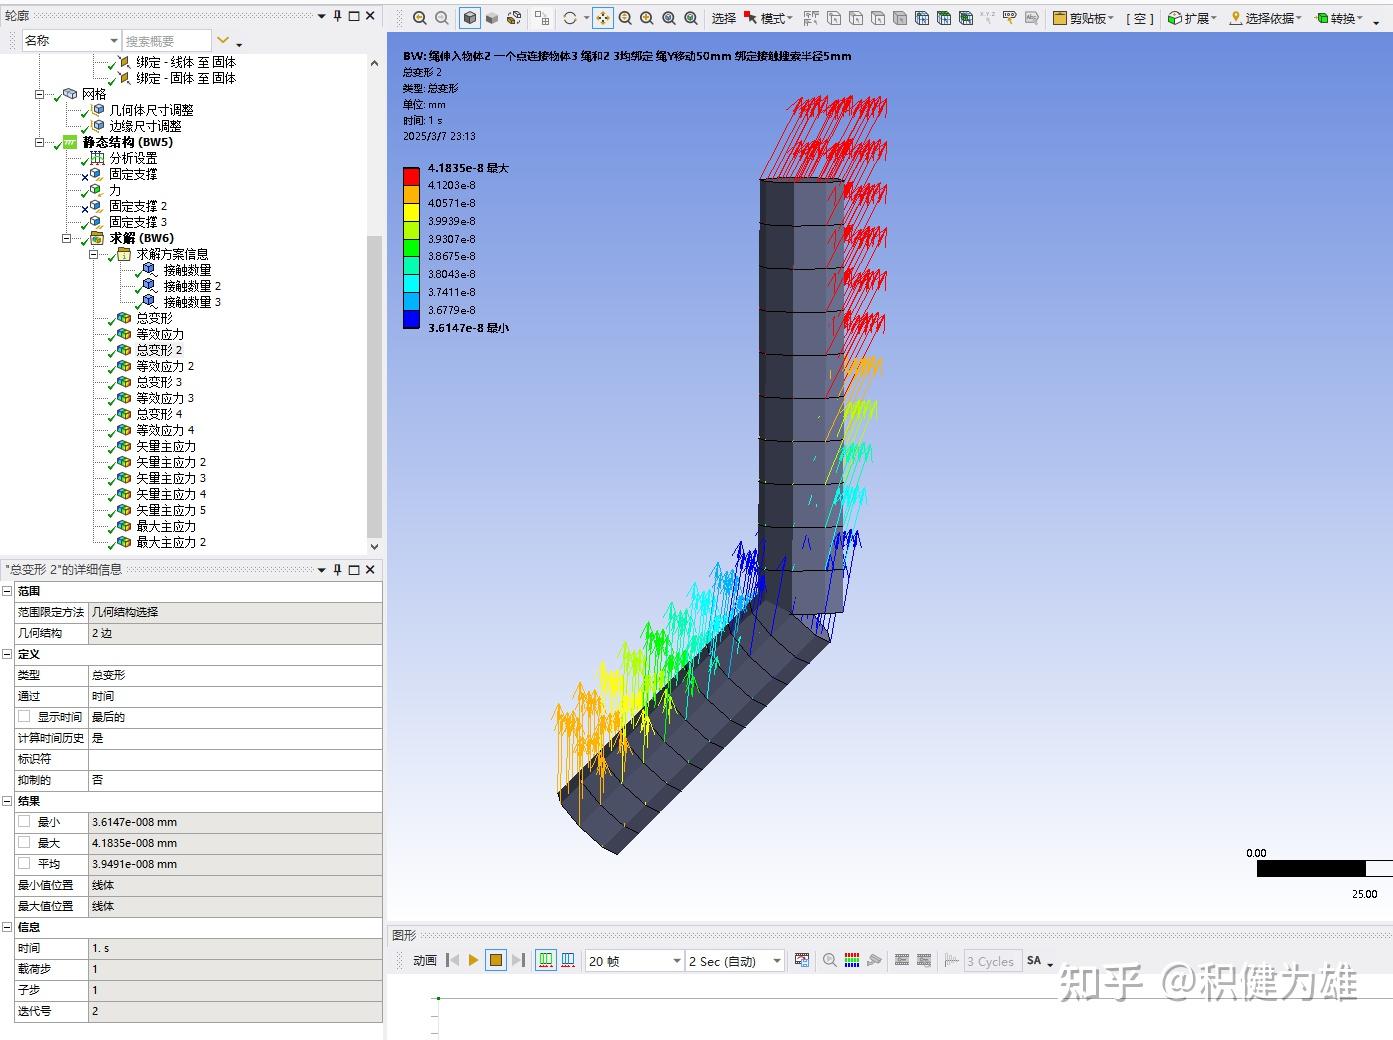Screen dimensions: 1393x1040
Task: Open the extend (扩展) selection menu
Action: click(1192, 18)
